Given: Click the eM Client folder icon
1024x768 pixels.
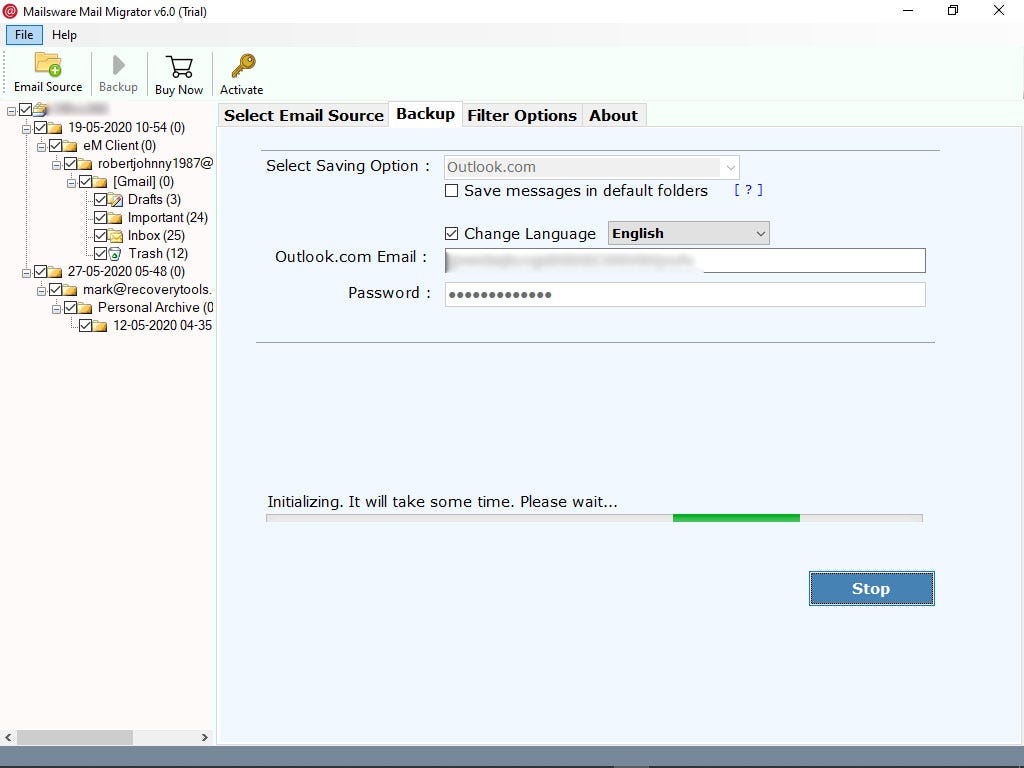Looking at the screenshot, I should coord(70,146).
